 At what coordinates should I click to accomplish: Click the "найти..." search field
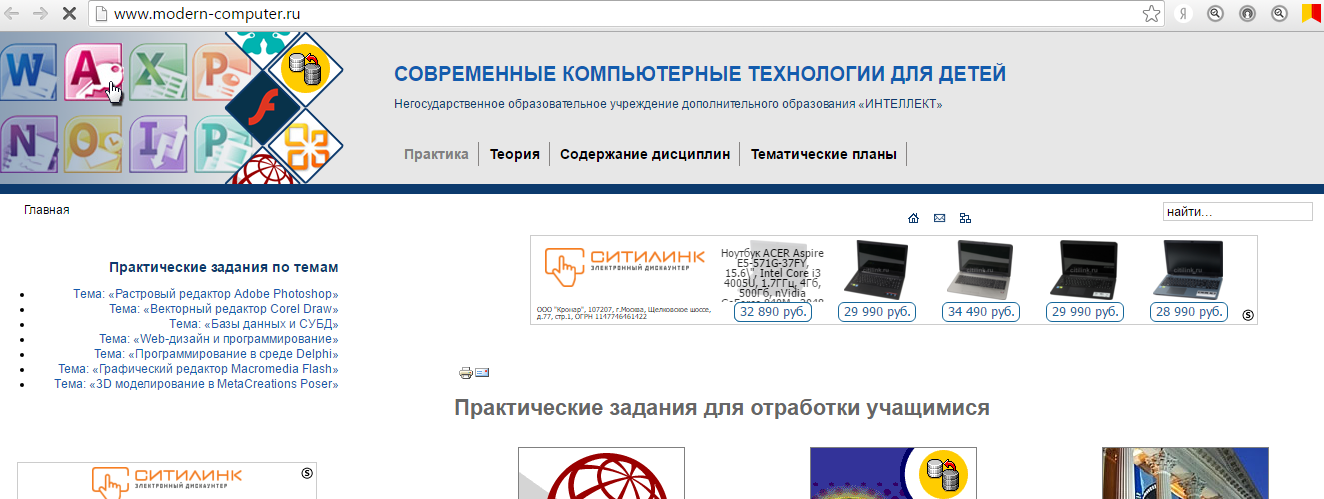pos(1237,212)
